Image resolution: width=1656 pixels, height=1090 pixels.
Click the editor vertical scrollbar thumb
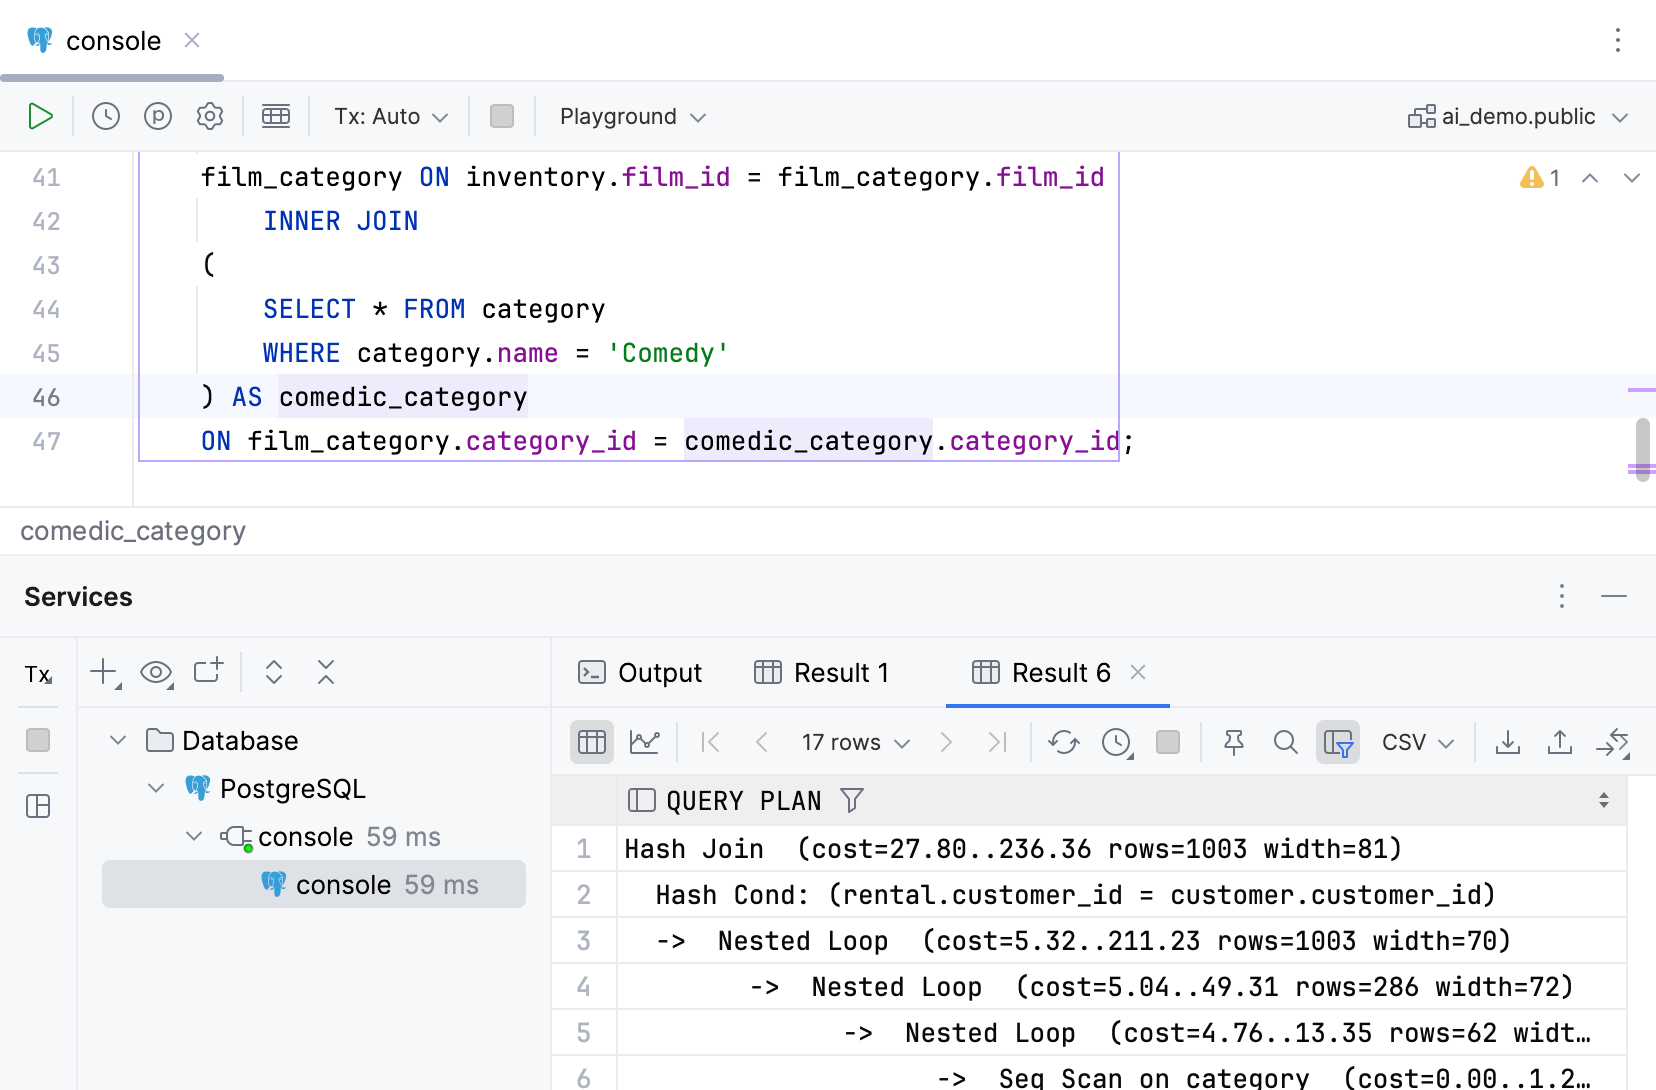tap(1642, 448)
